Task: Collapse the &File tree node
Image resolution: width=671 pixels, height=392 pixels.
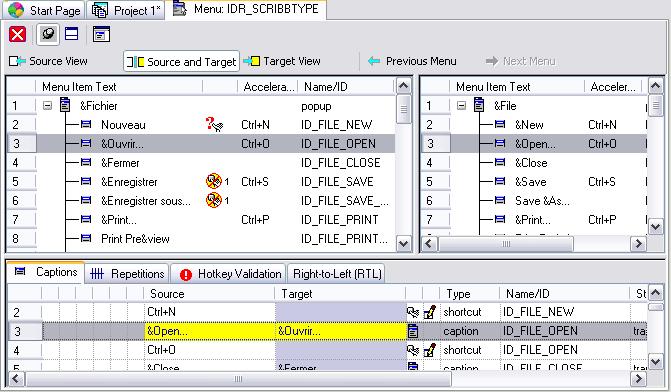Action: 461,106
